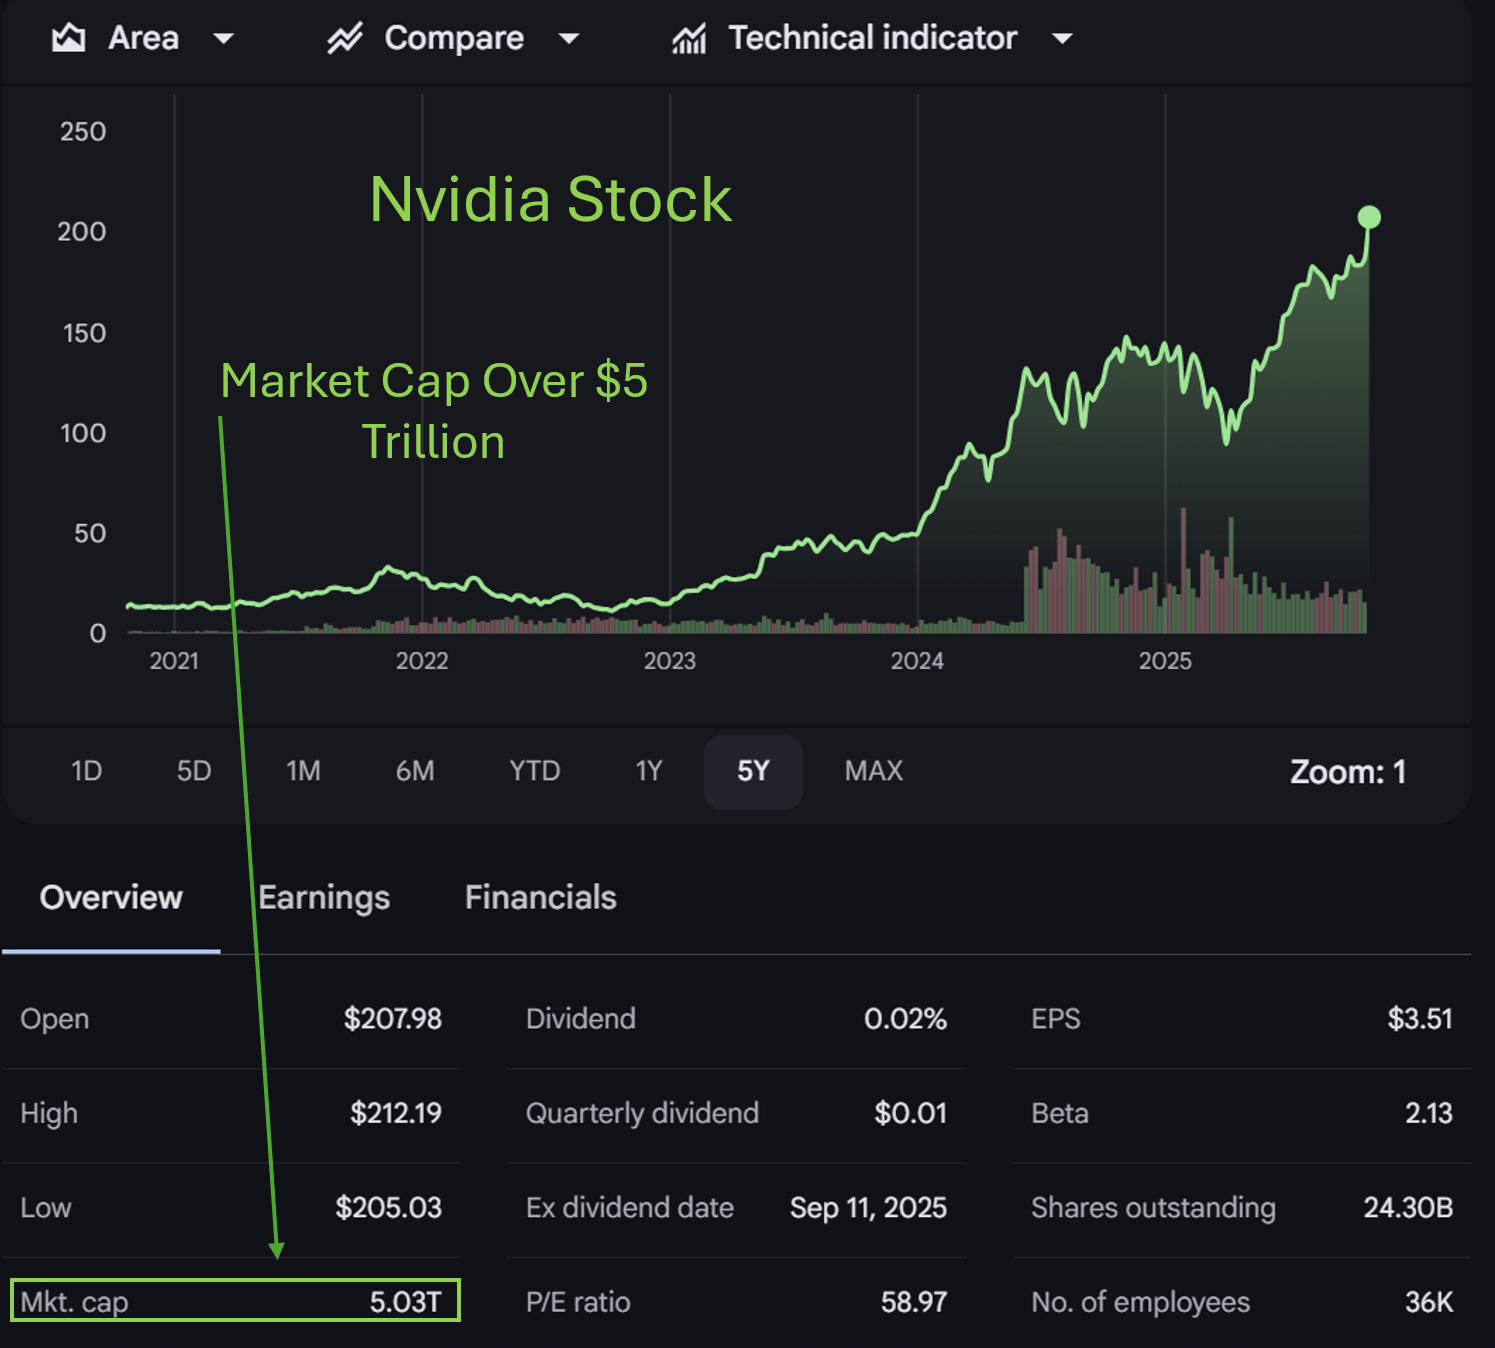Screen dimensions: 1495x1348
Task: Click the Zoom: 1 label
Action: pyautogui.click(x=1348, y=772)
